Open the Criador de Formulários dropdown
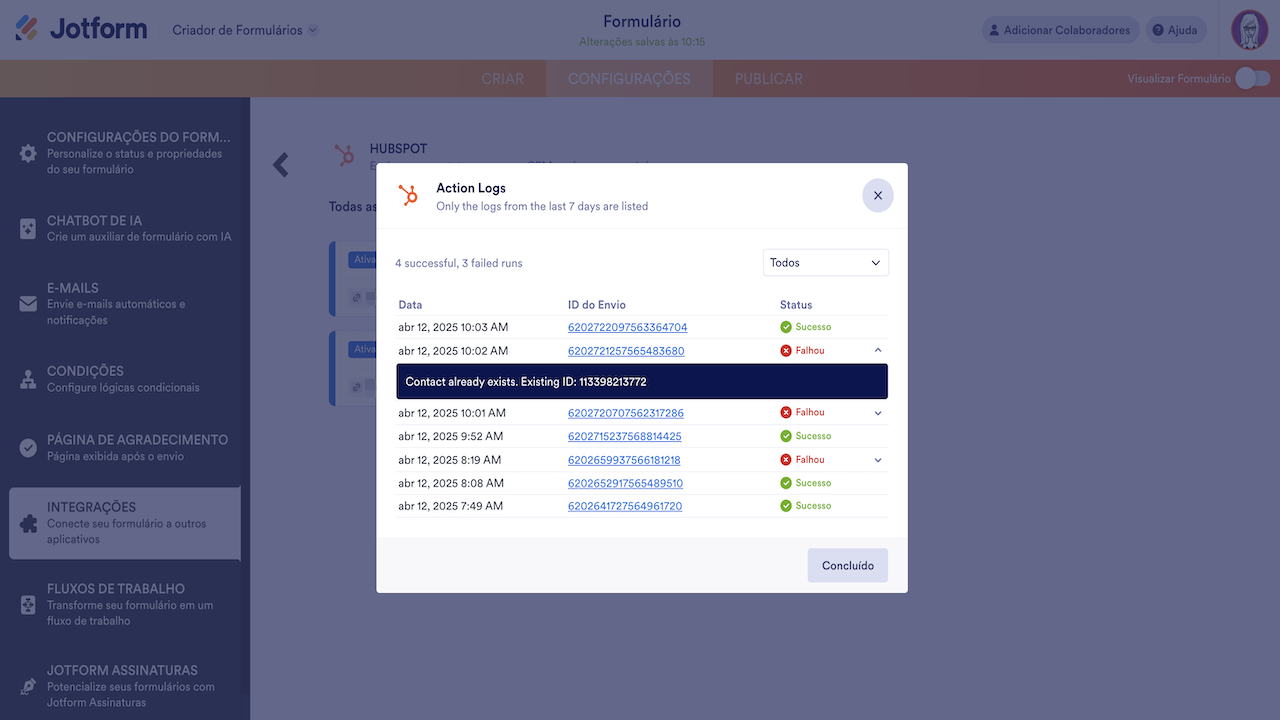 coord(245,30)
